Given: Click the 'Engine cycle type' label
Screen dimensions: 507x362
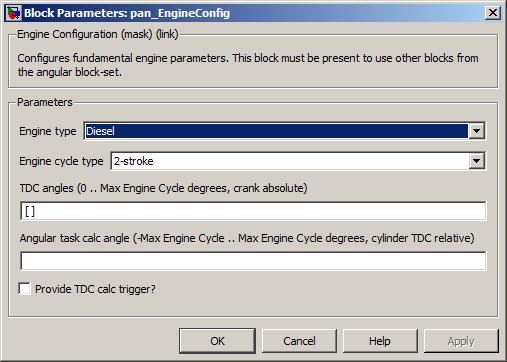Looking at the screenshot, I should coord(61,161).
